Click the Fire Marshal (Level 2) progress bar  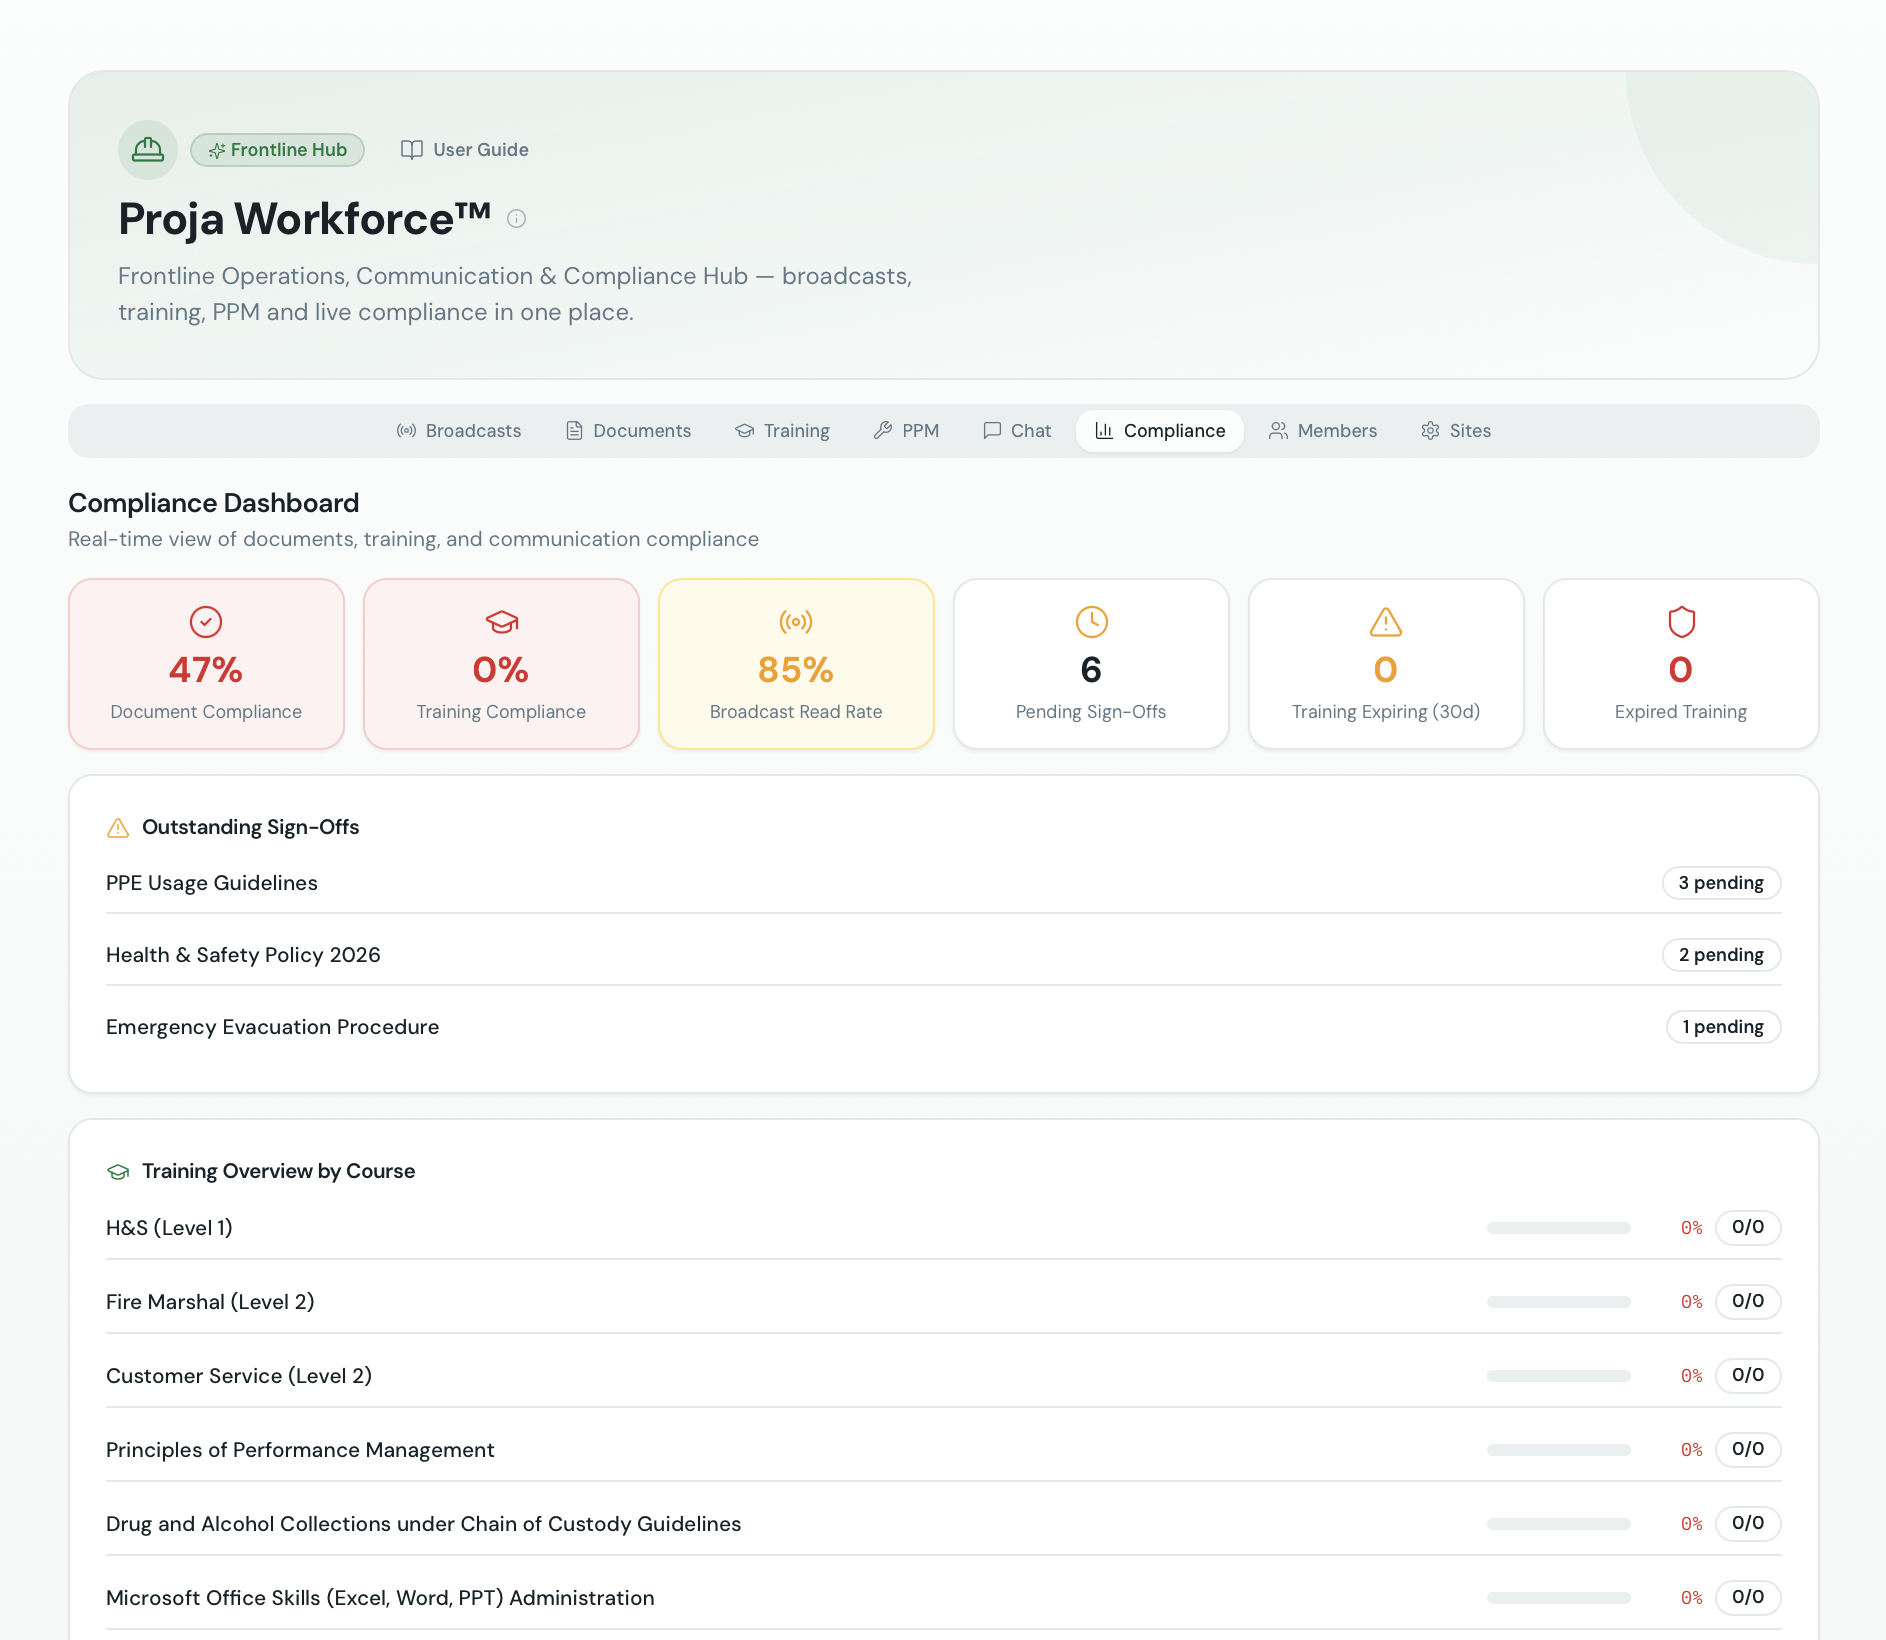[x=1558, y=1302]
